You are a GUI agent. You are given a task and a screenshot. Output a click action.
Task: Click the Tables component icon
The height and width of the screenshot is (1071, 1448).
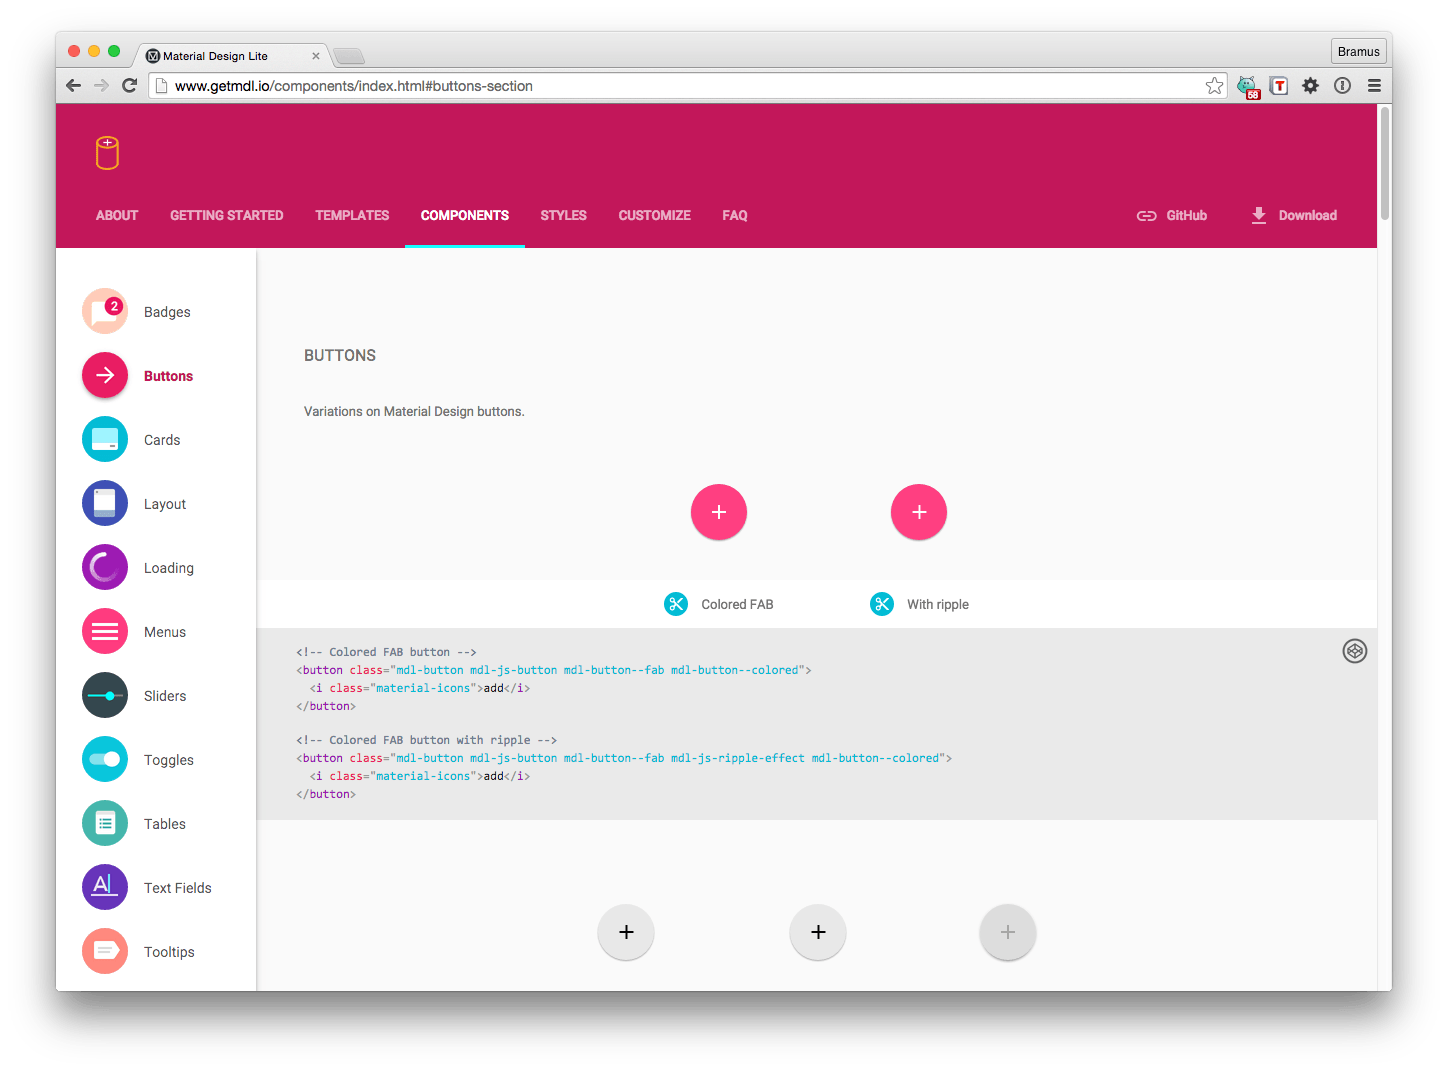(104, 823)
